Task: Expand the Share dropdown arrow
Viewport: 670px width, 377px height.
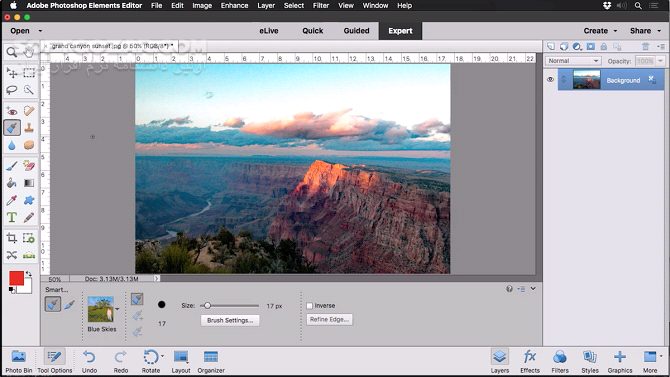Action: (x=659, y=31)
